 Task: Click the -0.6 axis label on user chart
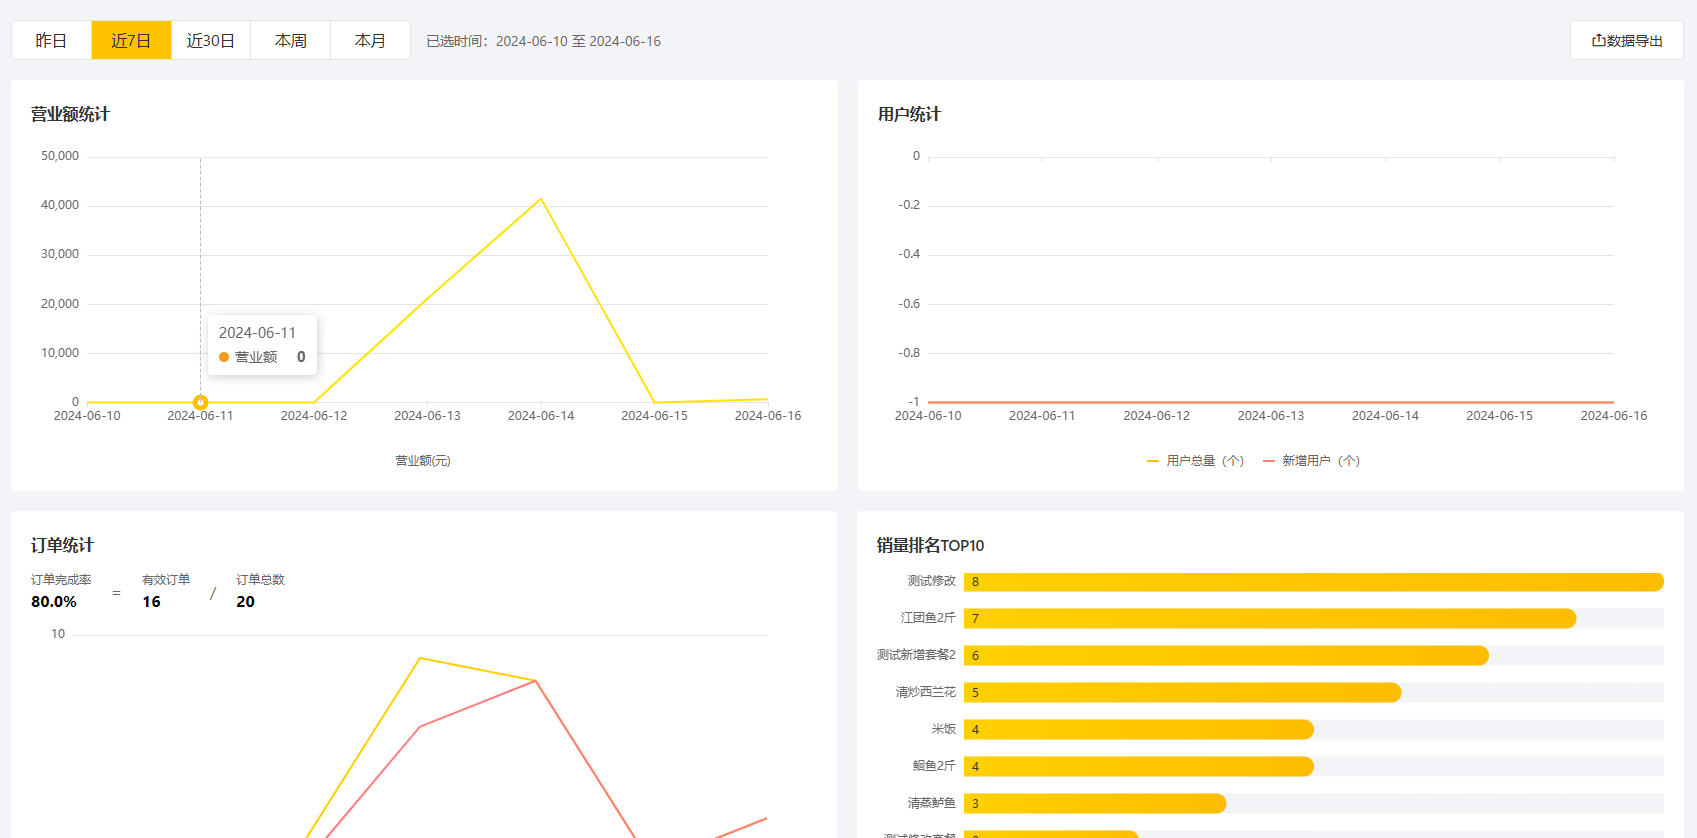tap(909, 304)
